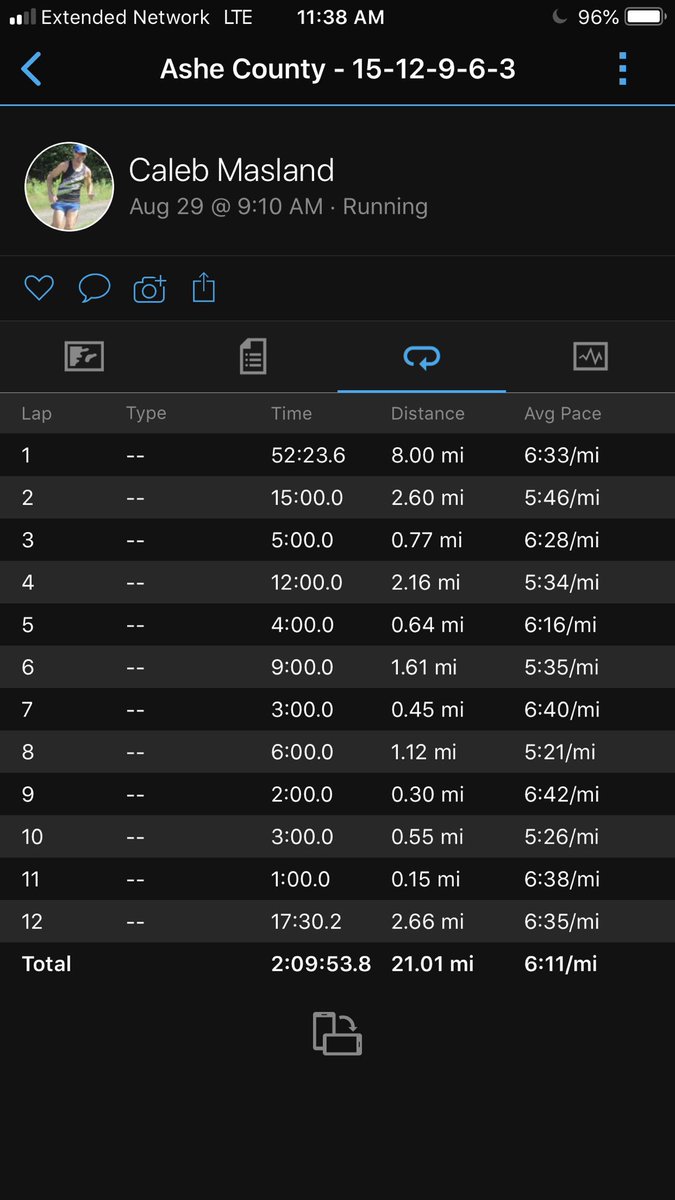Tap the 11:38 AM clock
The height and width of the screenshot is (1200, 675).
click(x=340, y=17)
